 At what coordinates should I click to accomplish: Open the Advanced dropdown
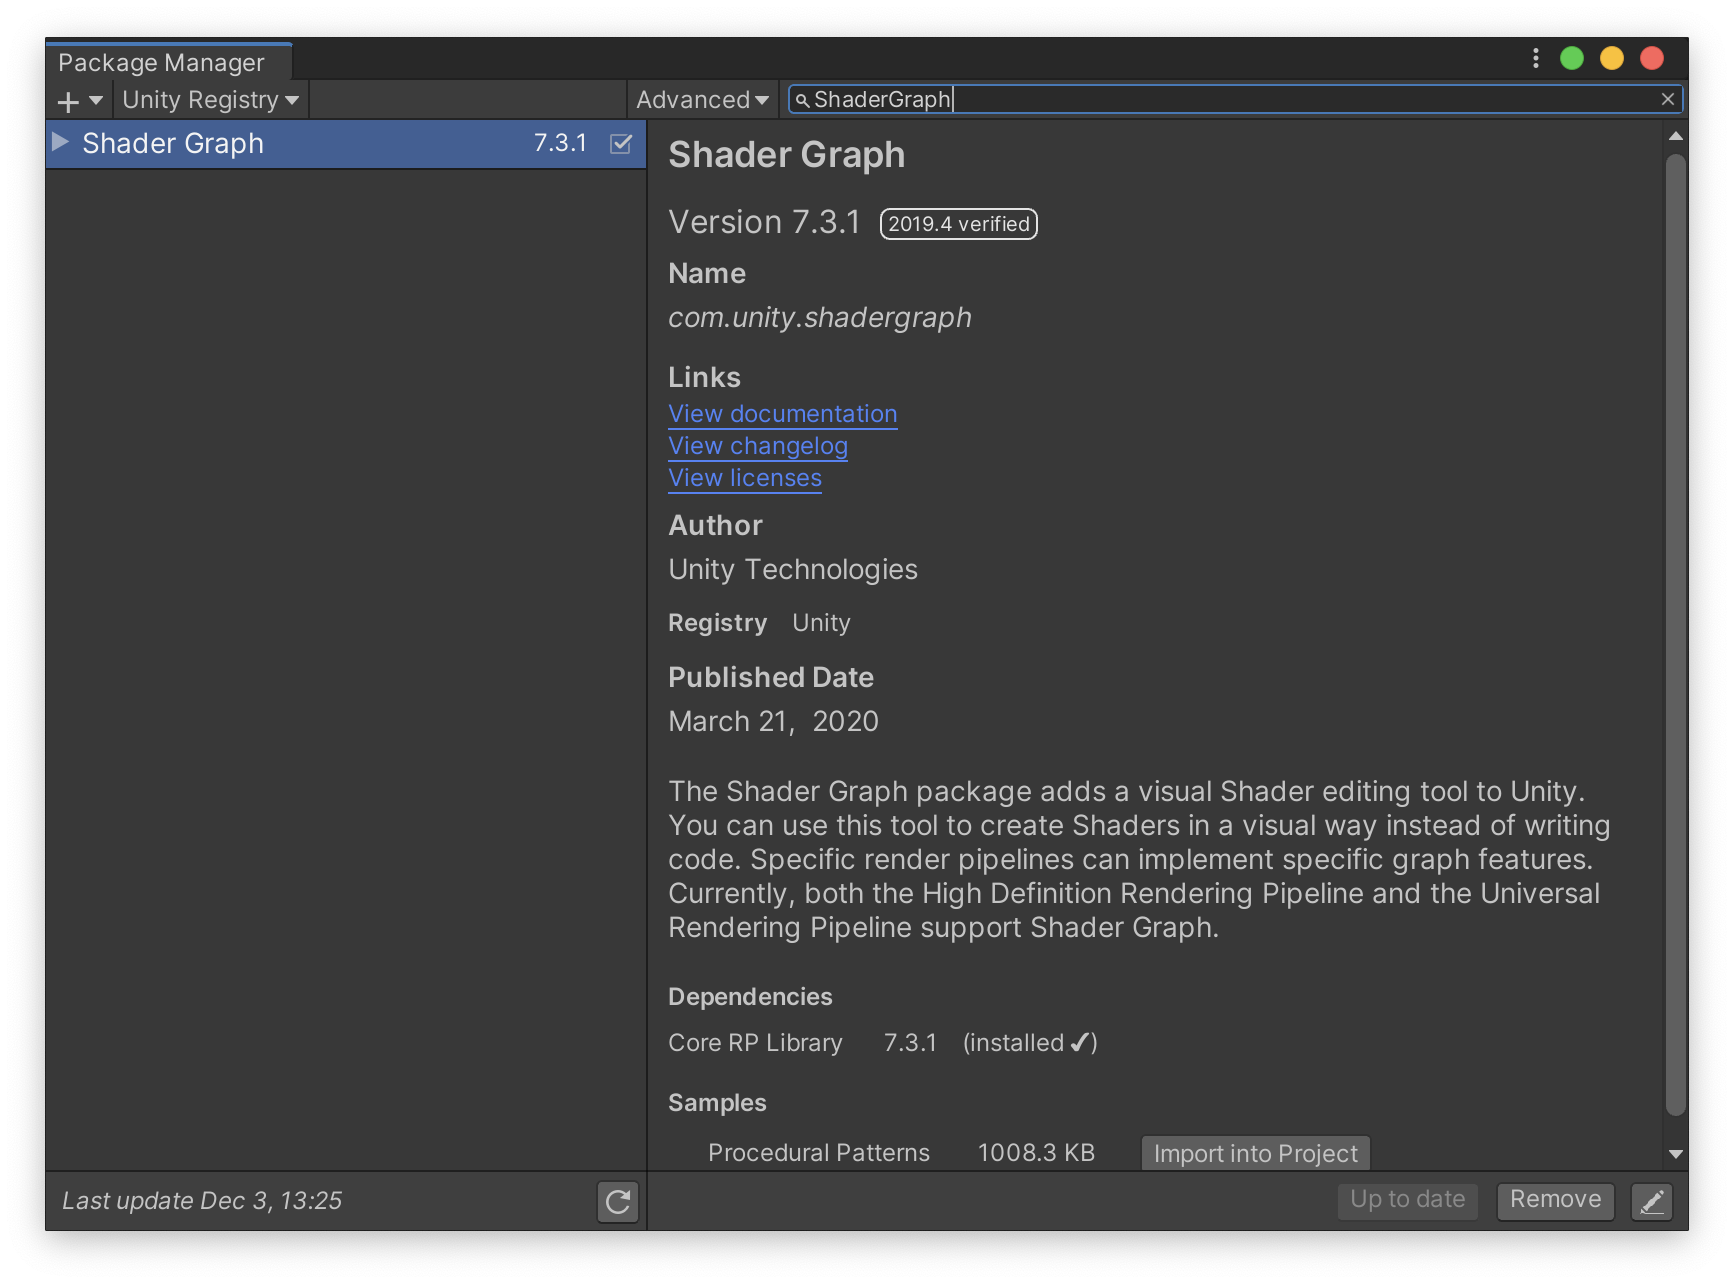tap(702, 99)
